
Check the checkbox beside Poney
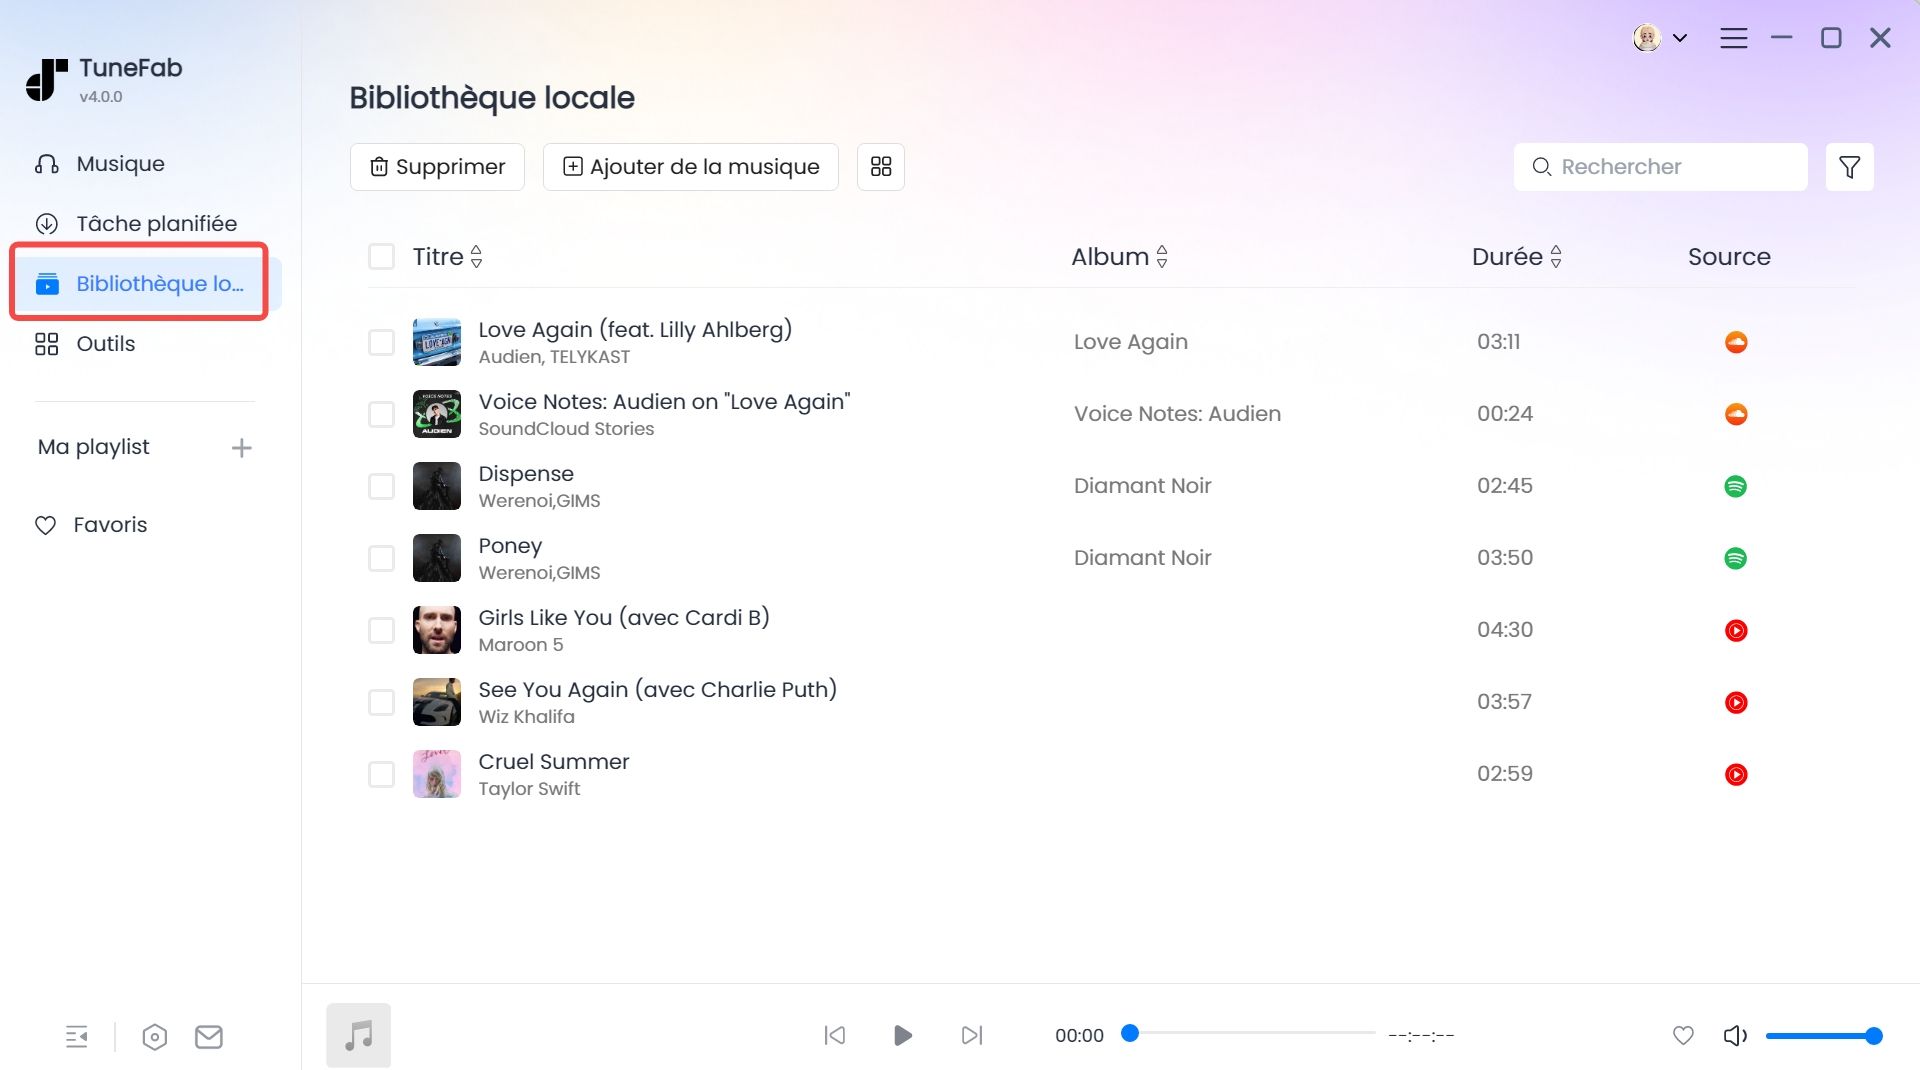(x=381, y=558)
